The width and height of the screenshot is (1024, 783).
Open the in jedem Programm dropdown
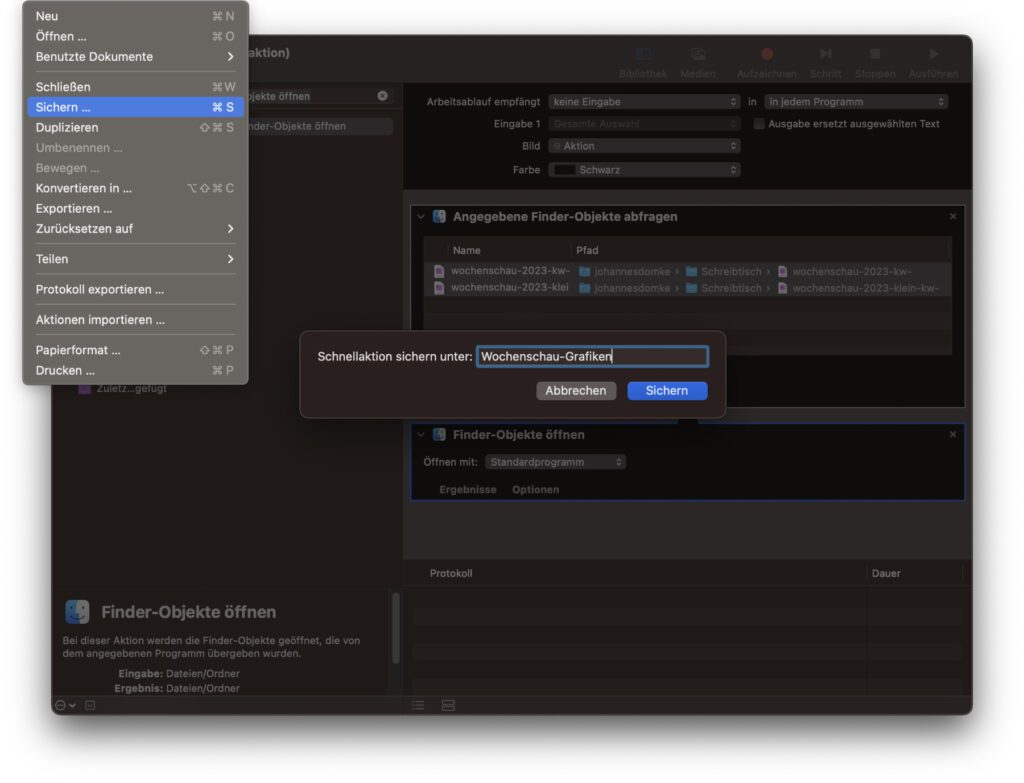855,102
